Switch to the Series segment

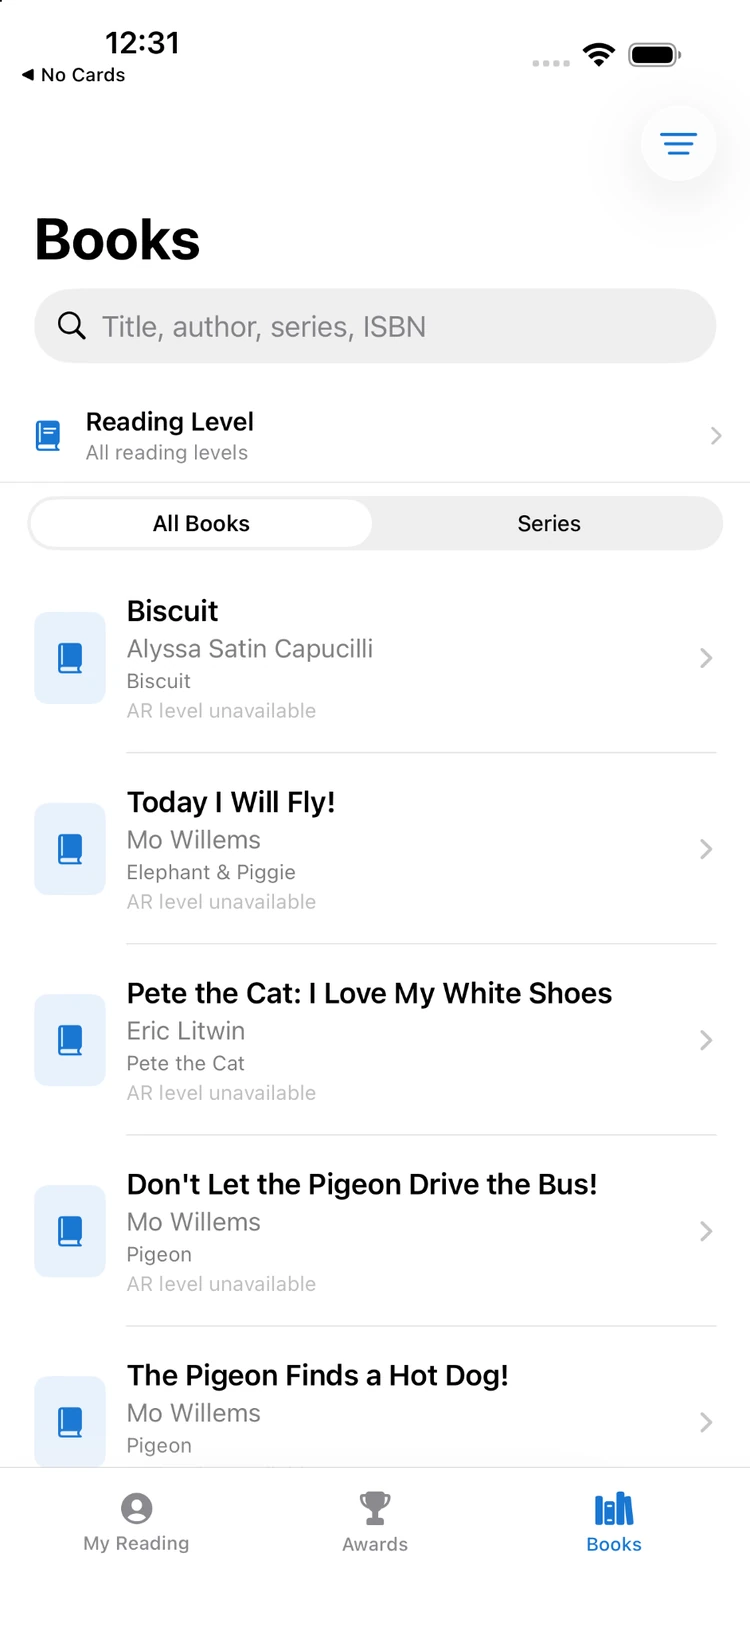[x=549, y=523]
